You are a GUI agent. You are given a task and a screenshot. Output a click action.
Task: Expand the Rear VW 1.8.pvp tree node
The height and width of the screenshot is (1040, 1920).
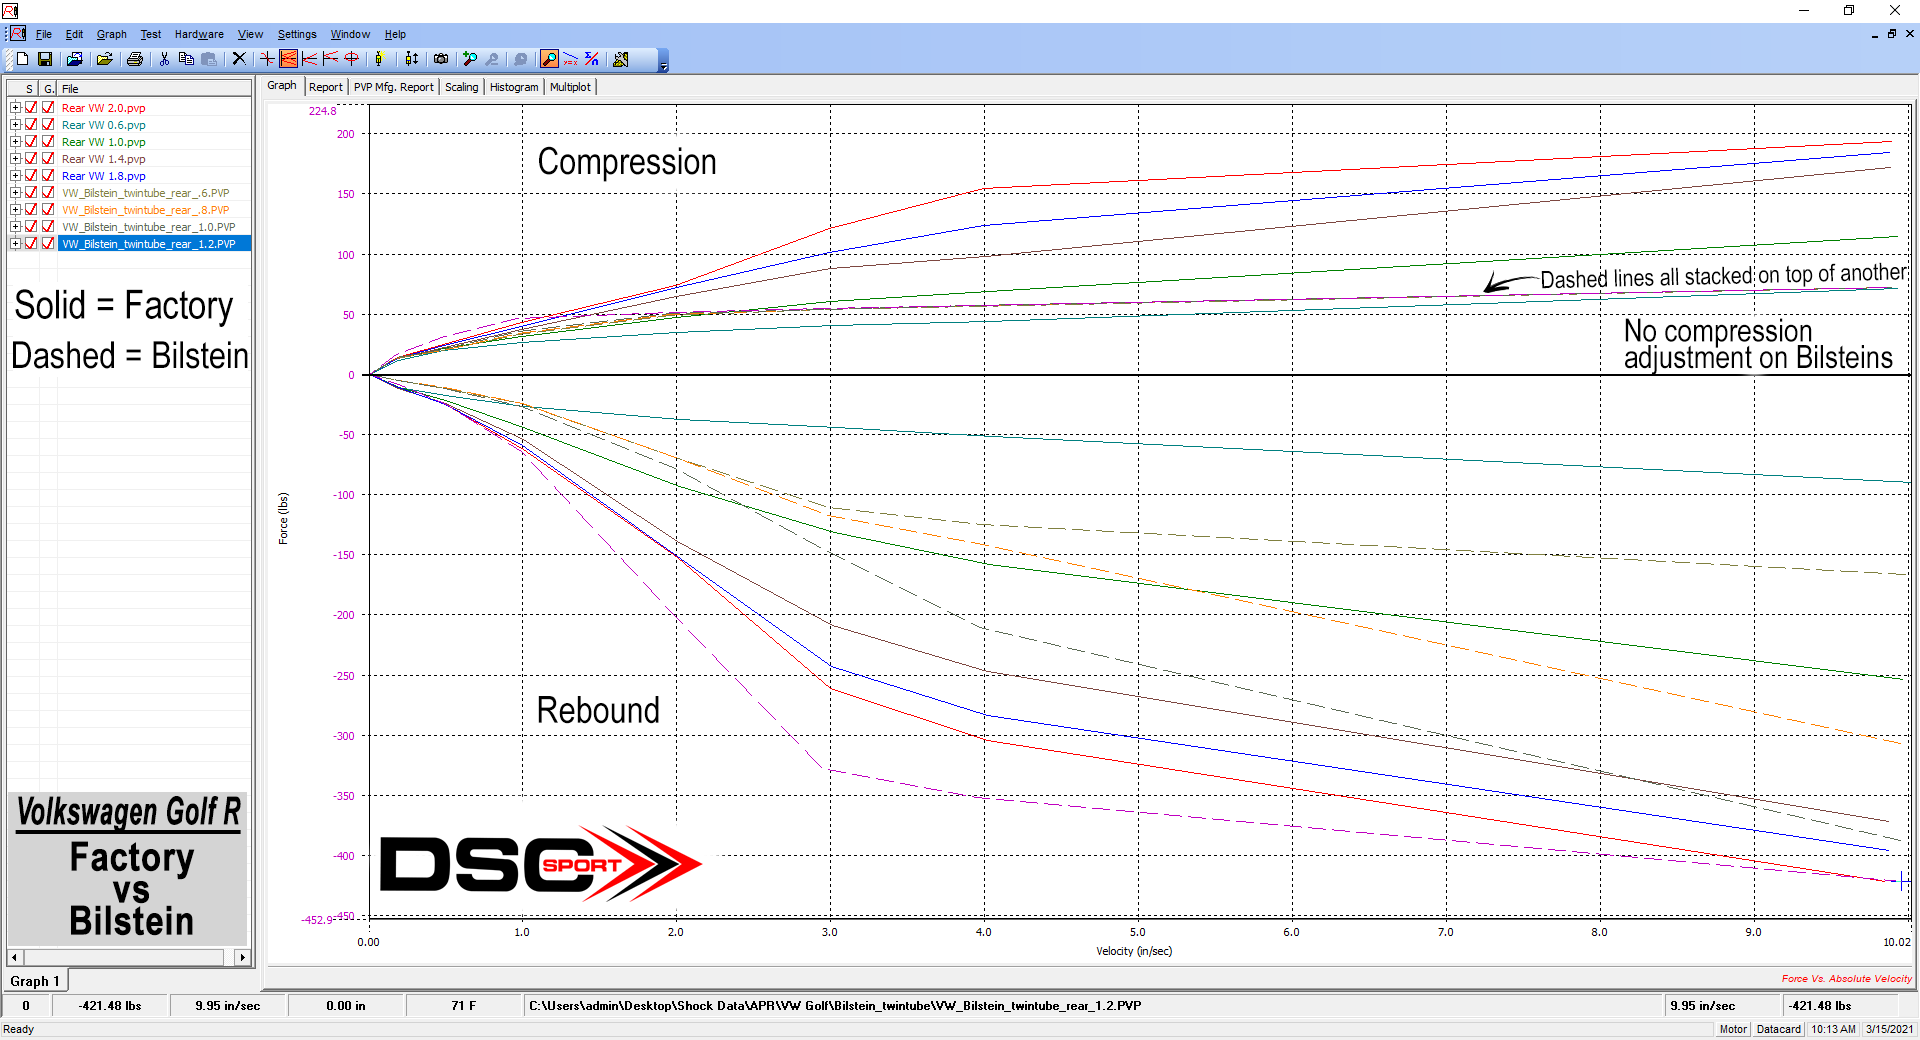tap(15, 176)
